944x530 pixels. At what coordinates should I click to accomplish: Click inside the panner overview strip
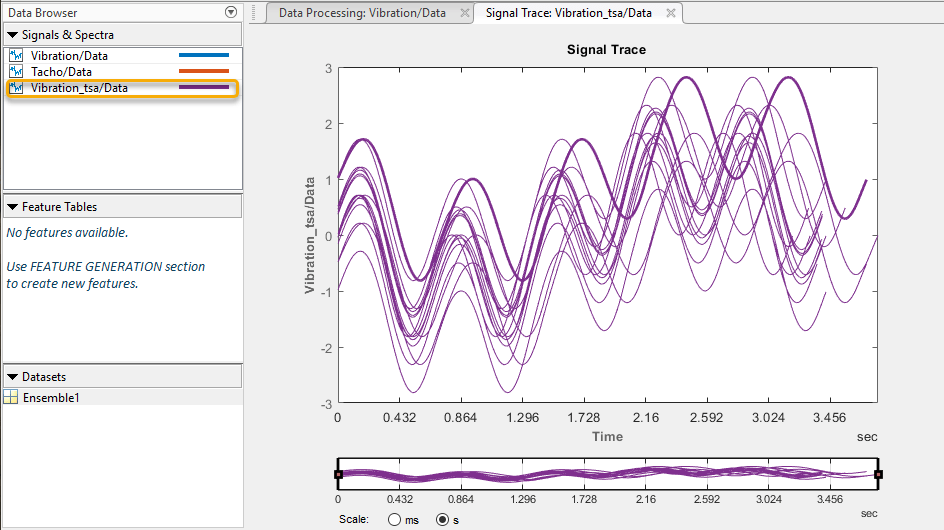coord(608,474)
